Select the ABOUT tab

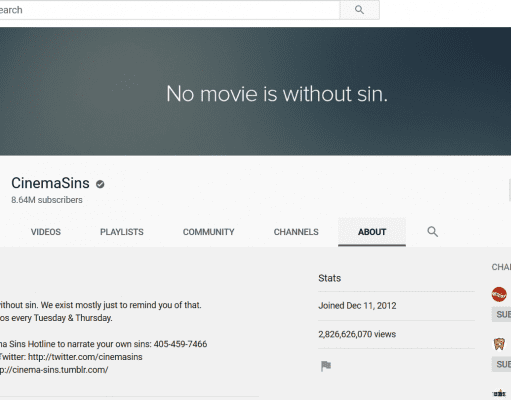[x=372, y=232]
